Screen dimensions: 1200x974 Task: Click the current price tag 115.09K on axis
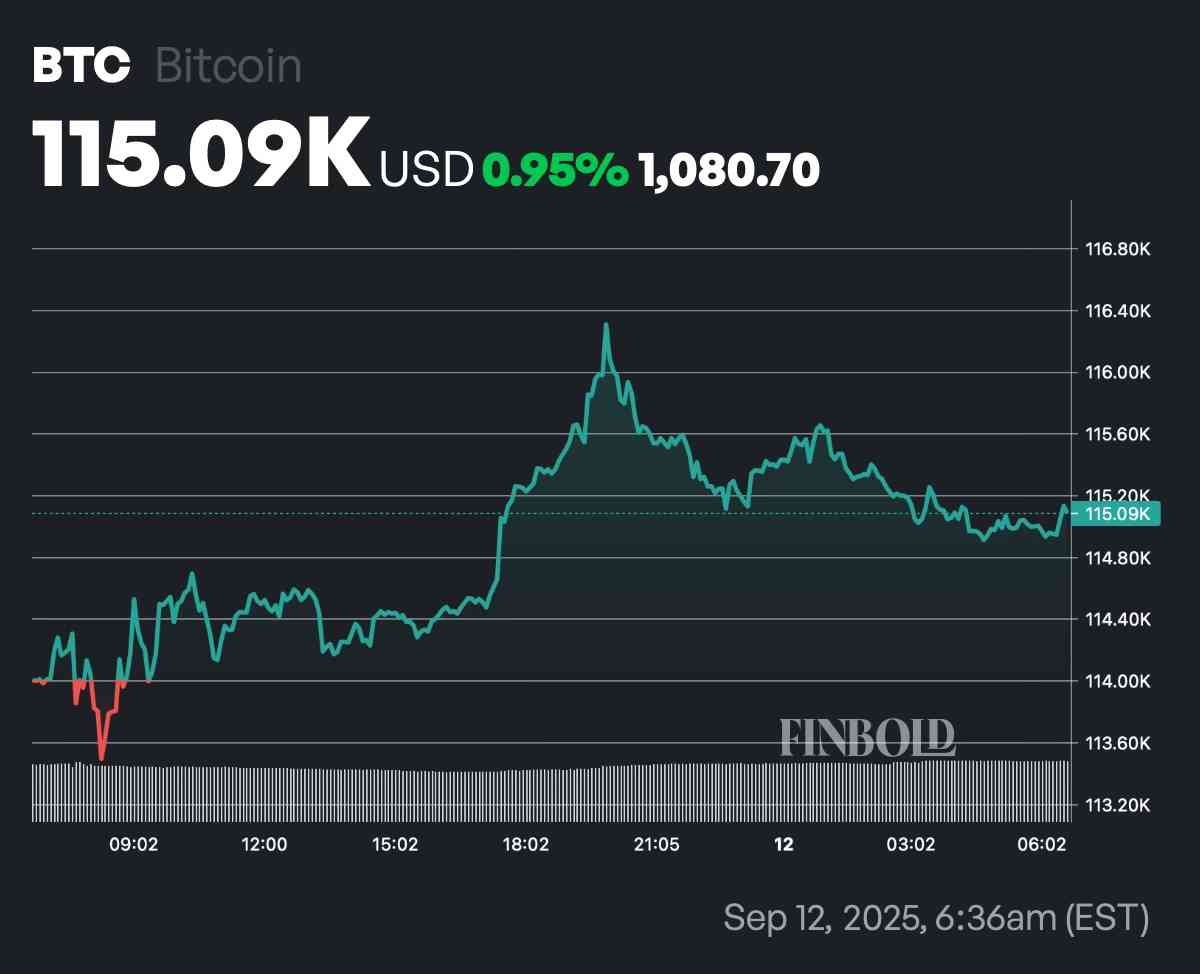point(1119,514)
